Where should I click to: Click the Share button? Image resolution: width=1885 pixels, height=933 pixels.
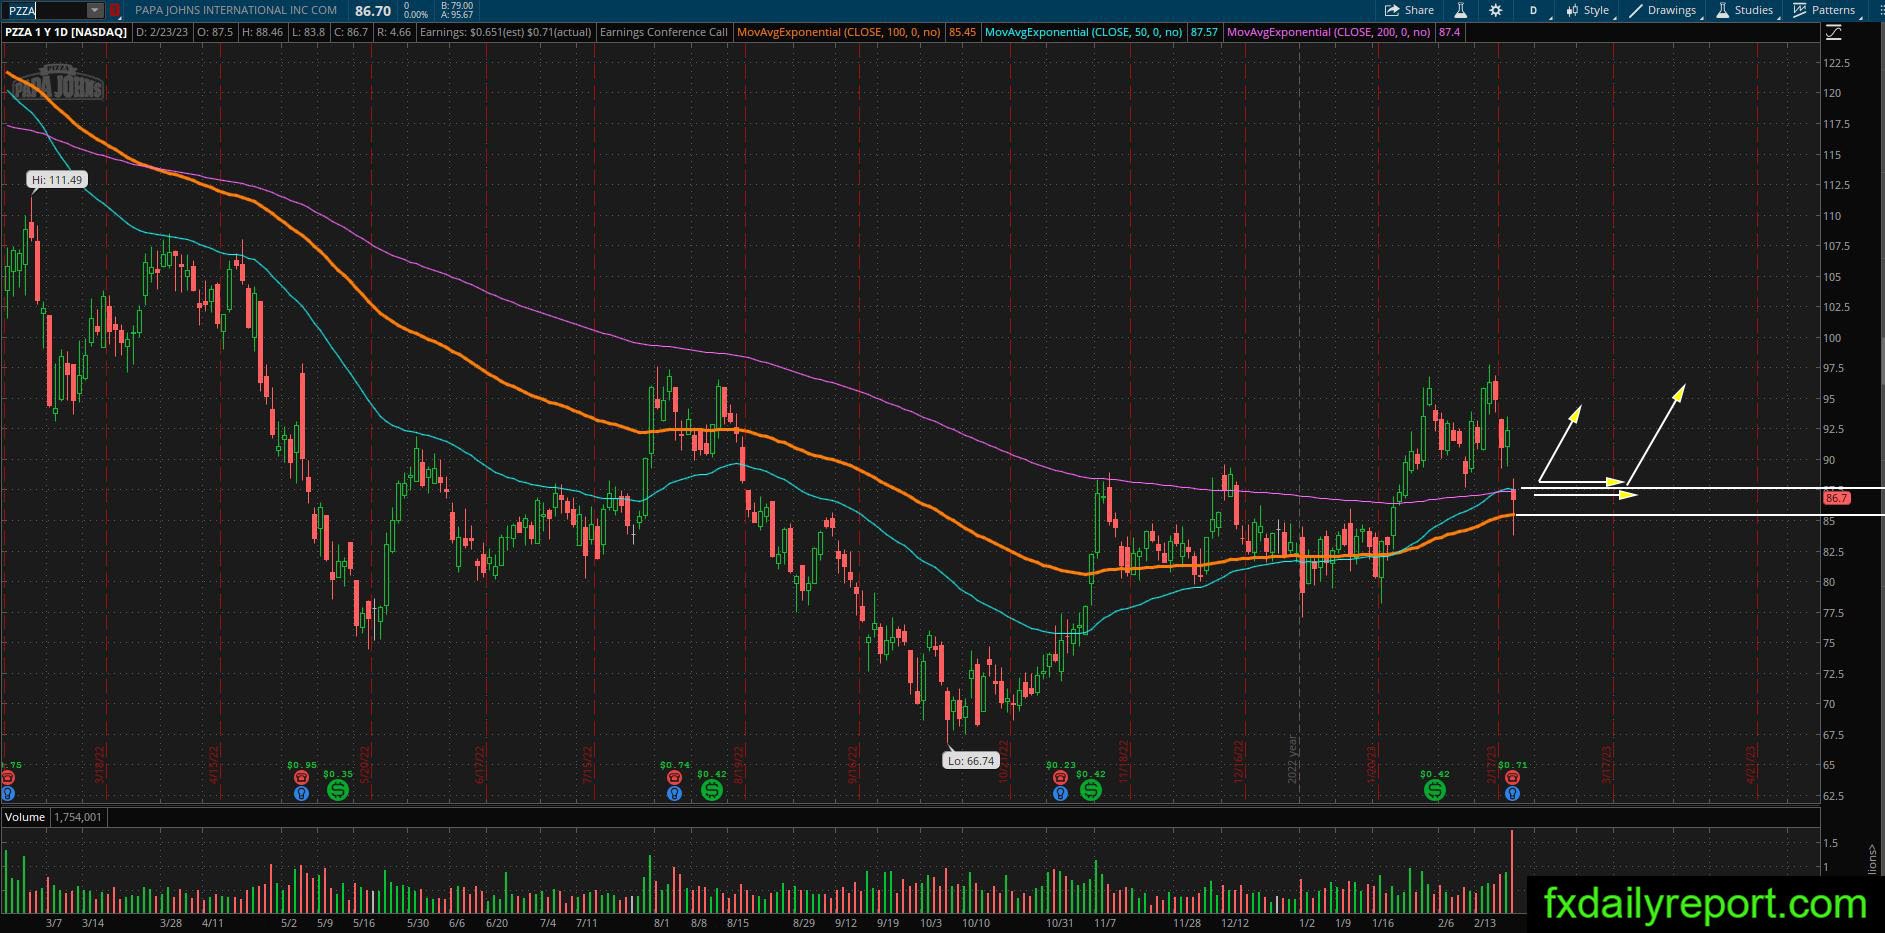[1409, 10]
